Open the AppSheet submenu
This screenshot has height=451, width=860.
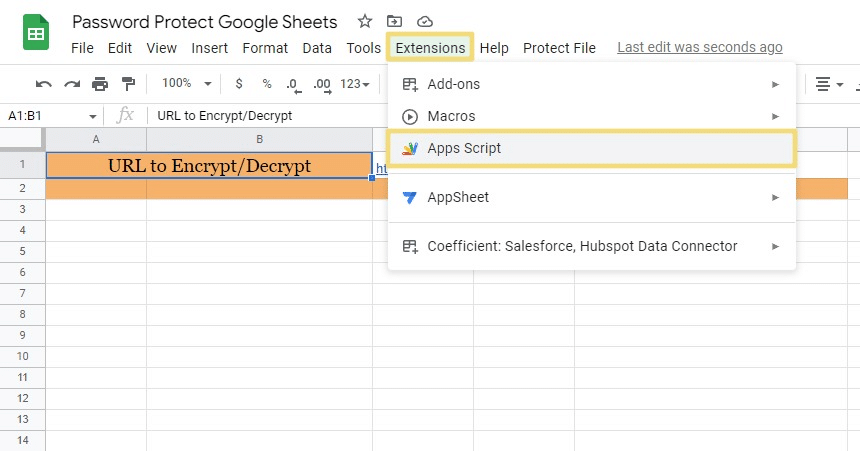point(591,197)
